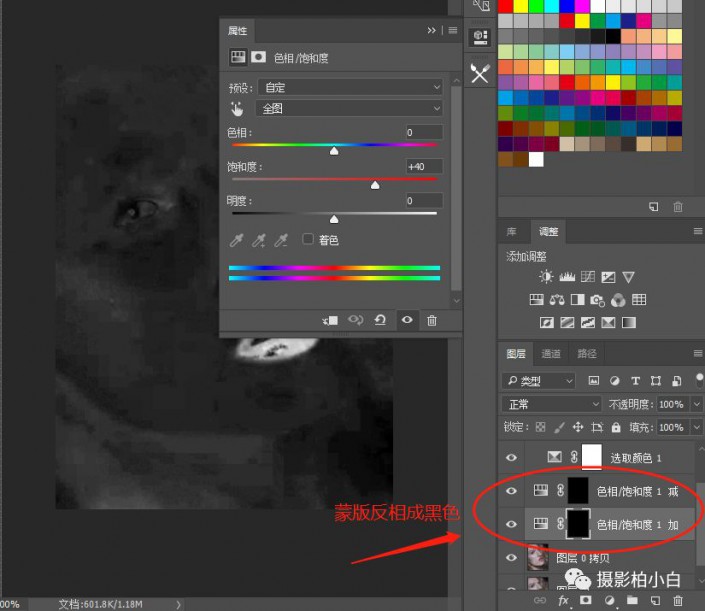Toggle visibility of 色相/饱和度 1 减 layer

[511, 491]
